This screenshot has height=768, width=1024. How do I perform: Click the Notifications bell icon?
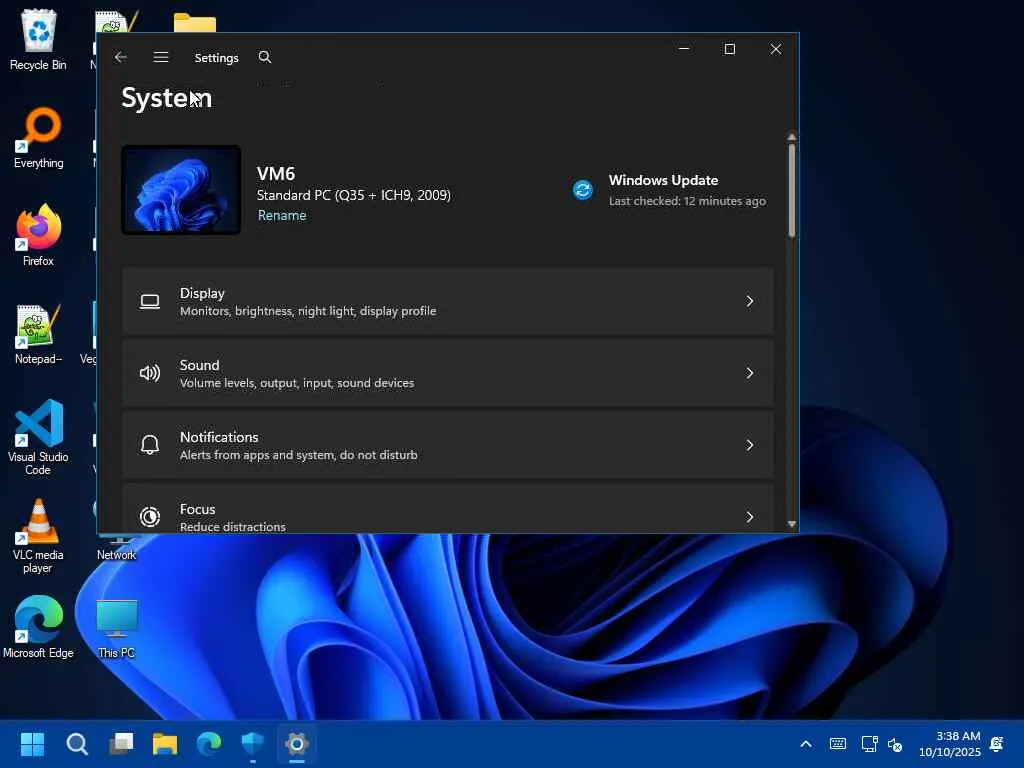[150, 445]
